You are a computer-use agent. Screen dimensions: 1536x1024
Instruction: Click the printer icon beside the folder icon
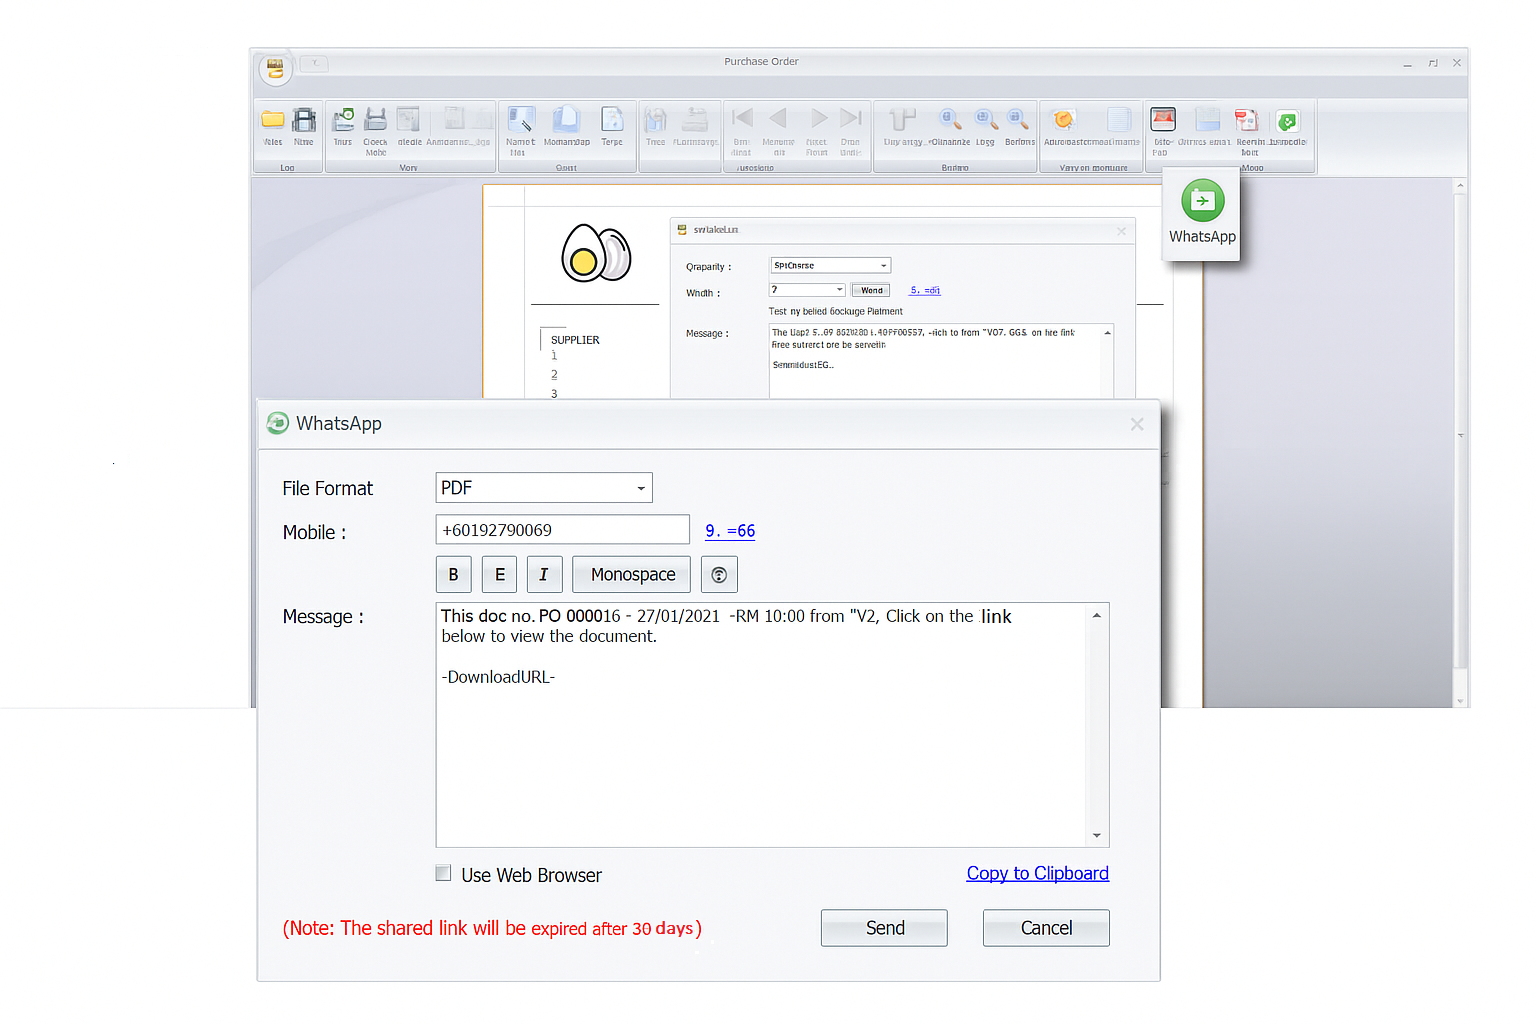pos(305,120)
